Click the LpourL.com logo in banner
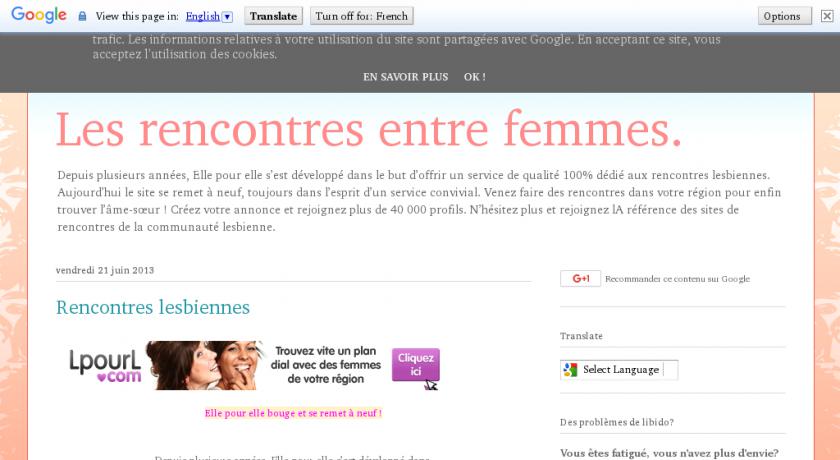This screenshot has height=460, width=840. 105,366
